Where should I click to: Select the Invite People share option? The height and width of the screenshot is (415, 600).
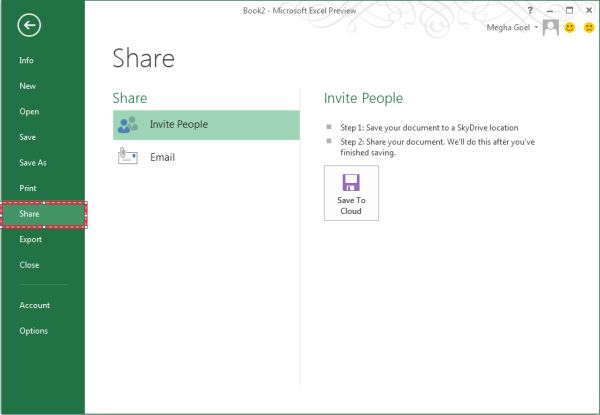click(206, 125)
